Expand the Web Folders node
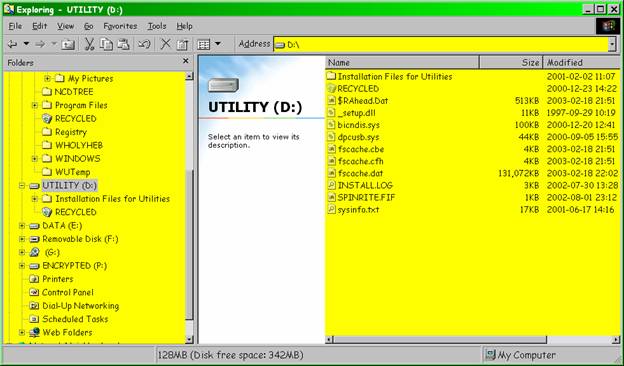This screenshot has width=624, height=366. (x=22, y=332)
